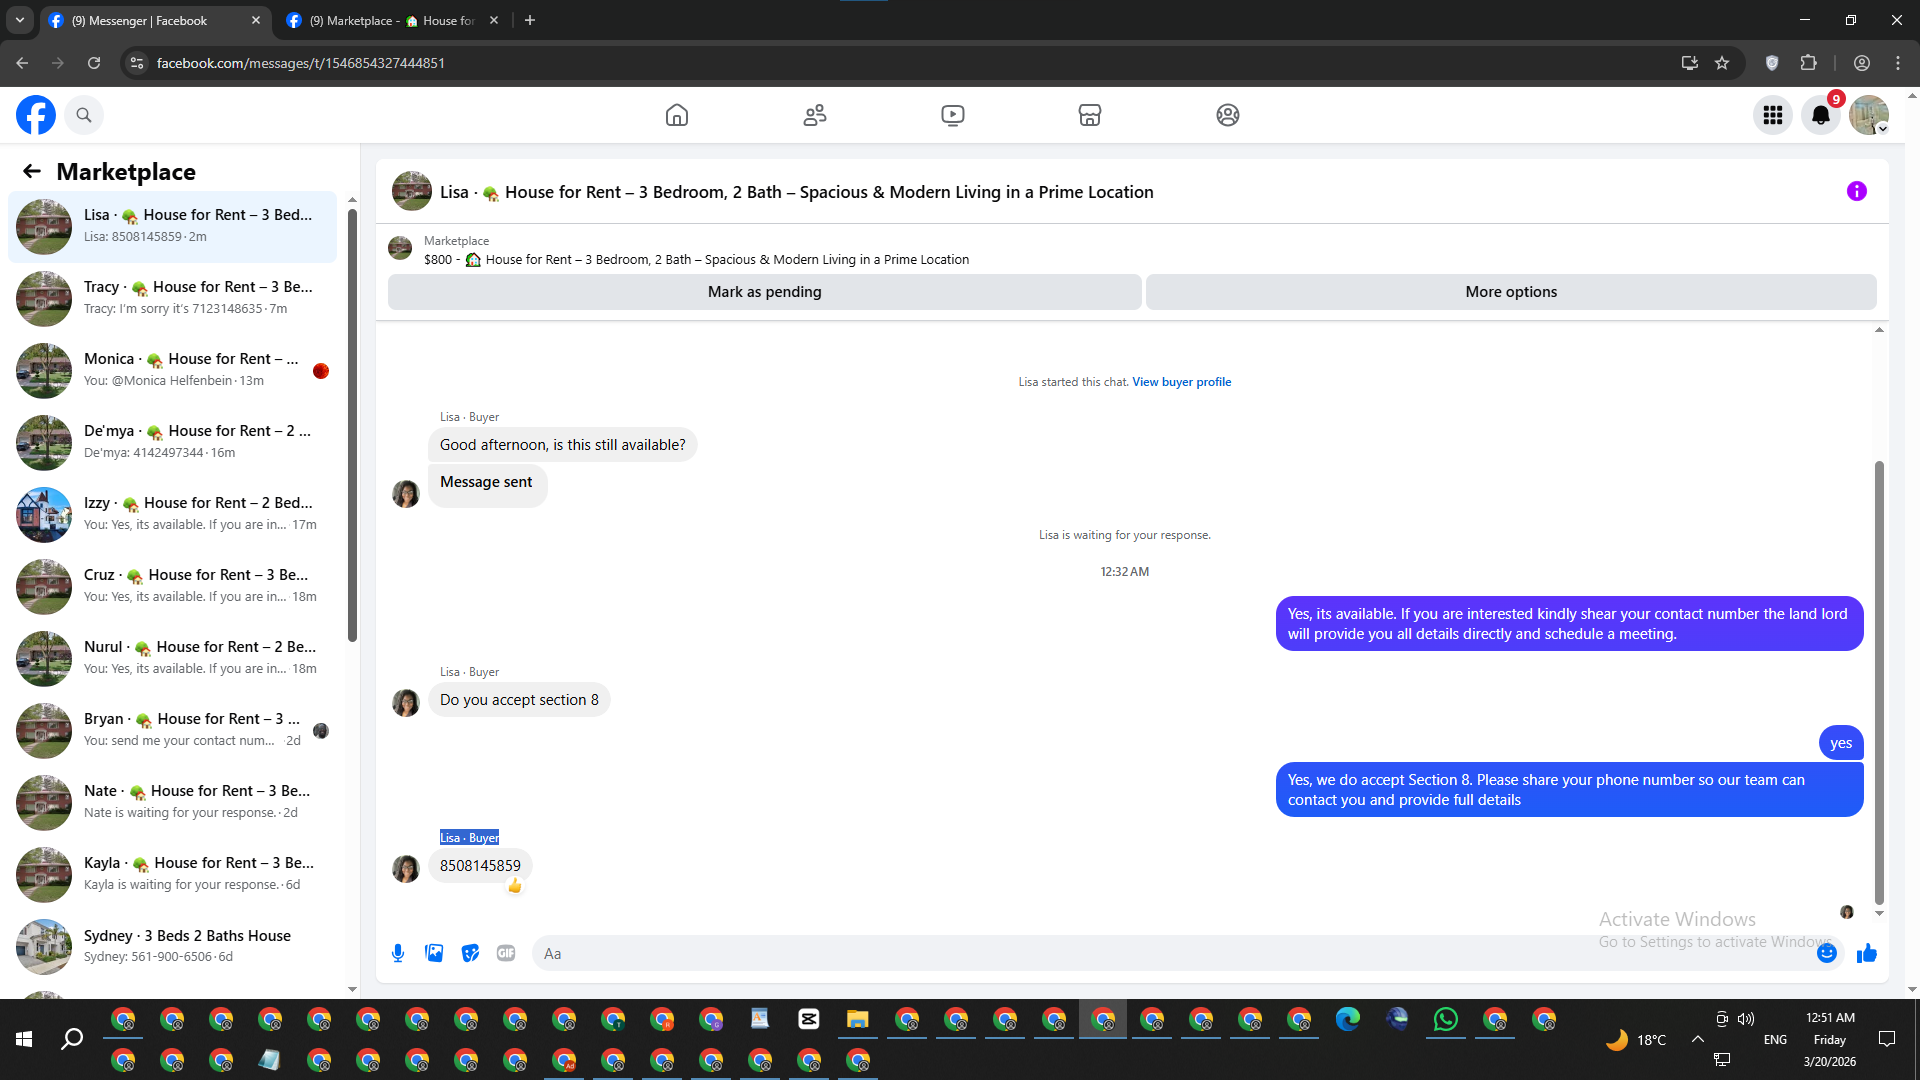
Task: Click the voice clip microphone icon
Action: click(x=398, y=953)
